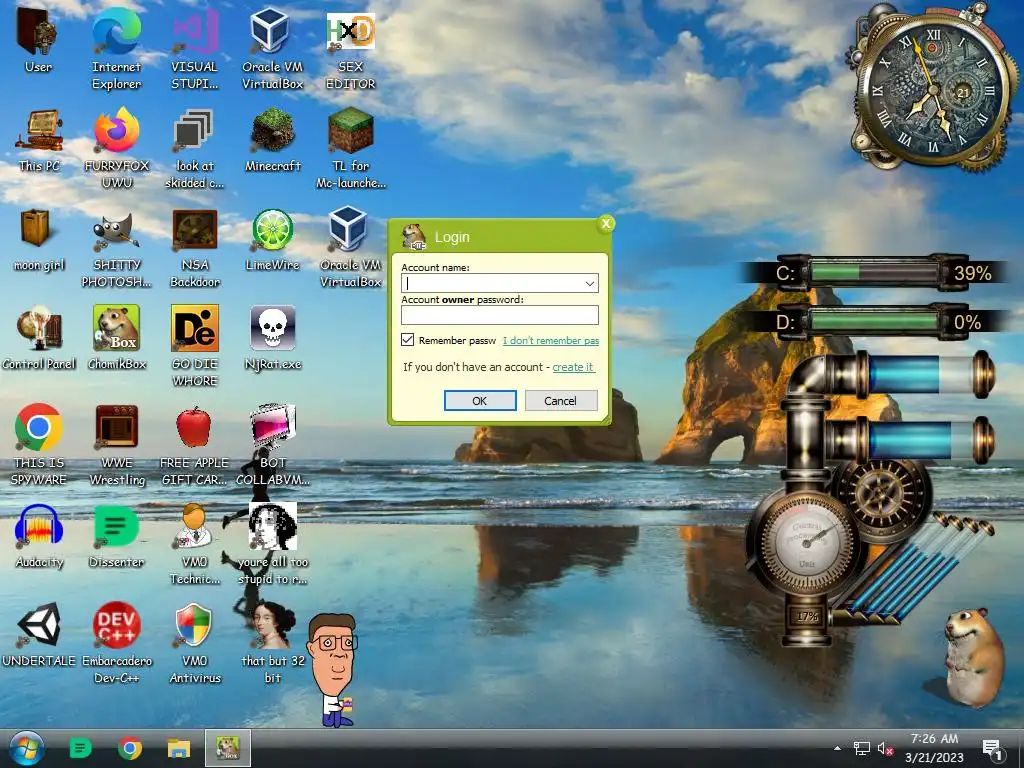
Task: Select the ChomikBox taskbar button
Action: coord(228,748)
